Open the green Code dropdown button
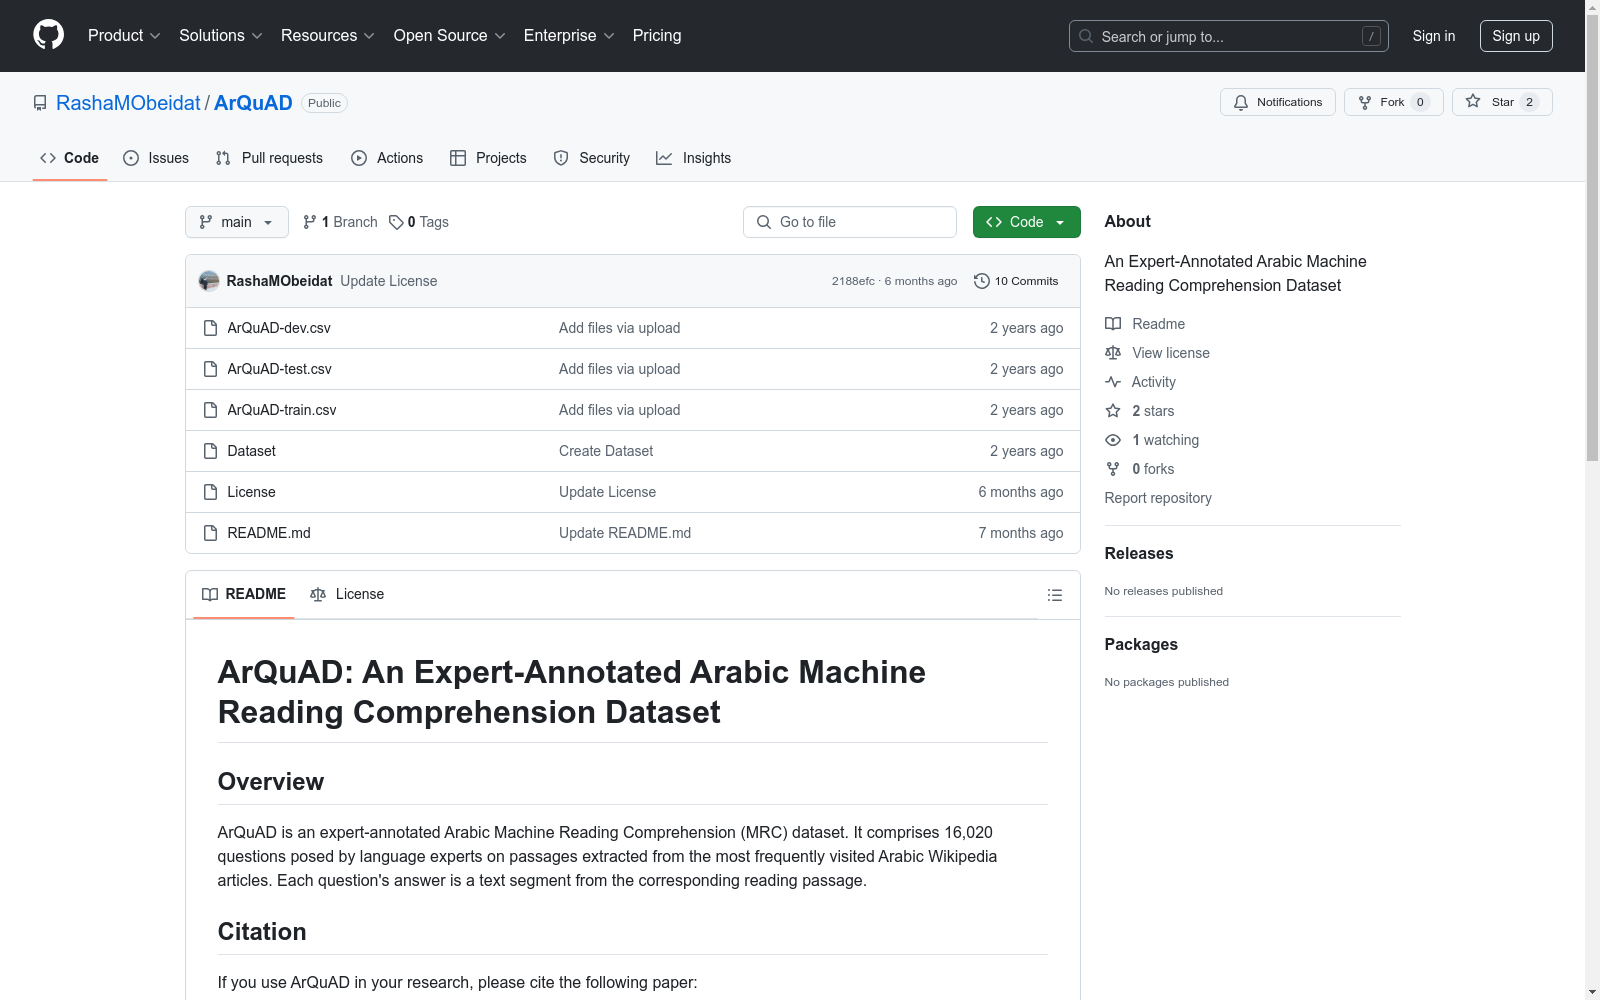1600x1000 pixels. [x=1026, y=222]
